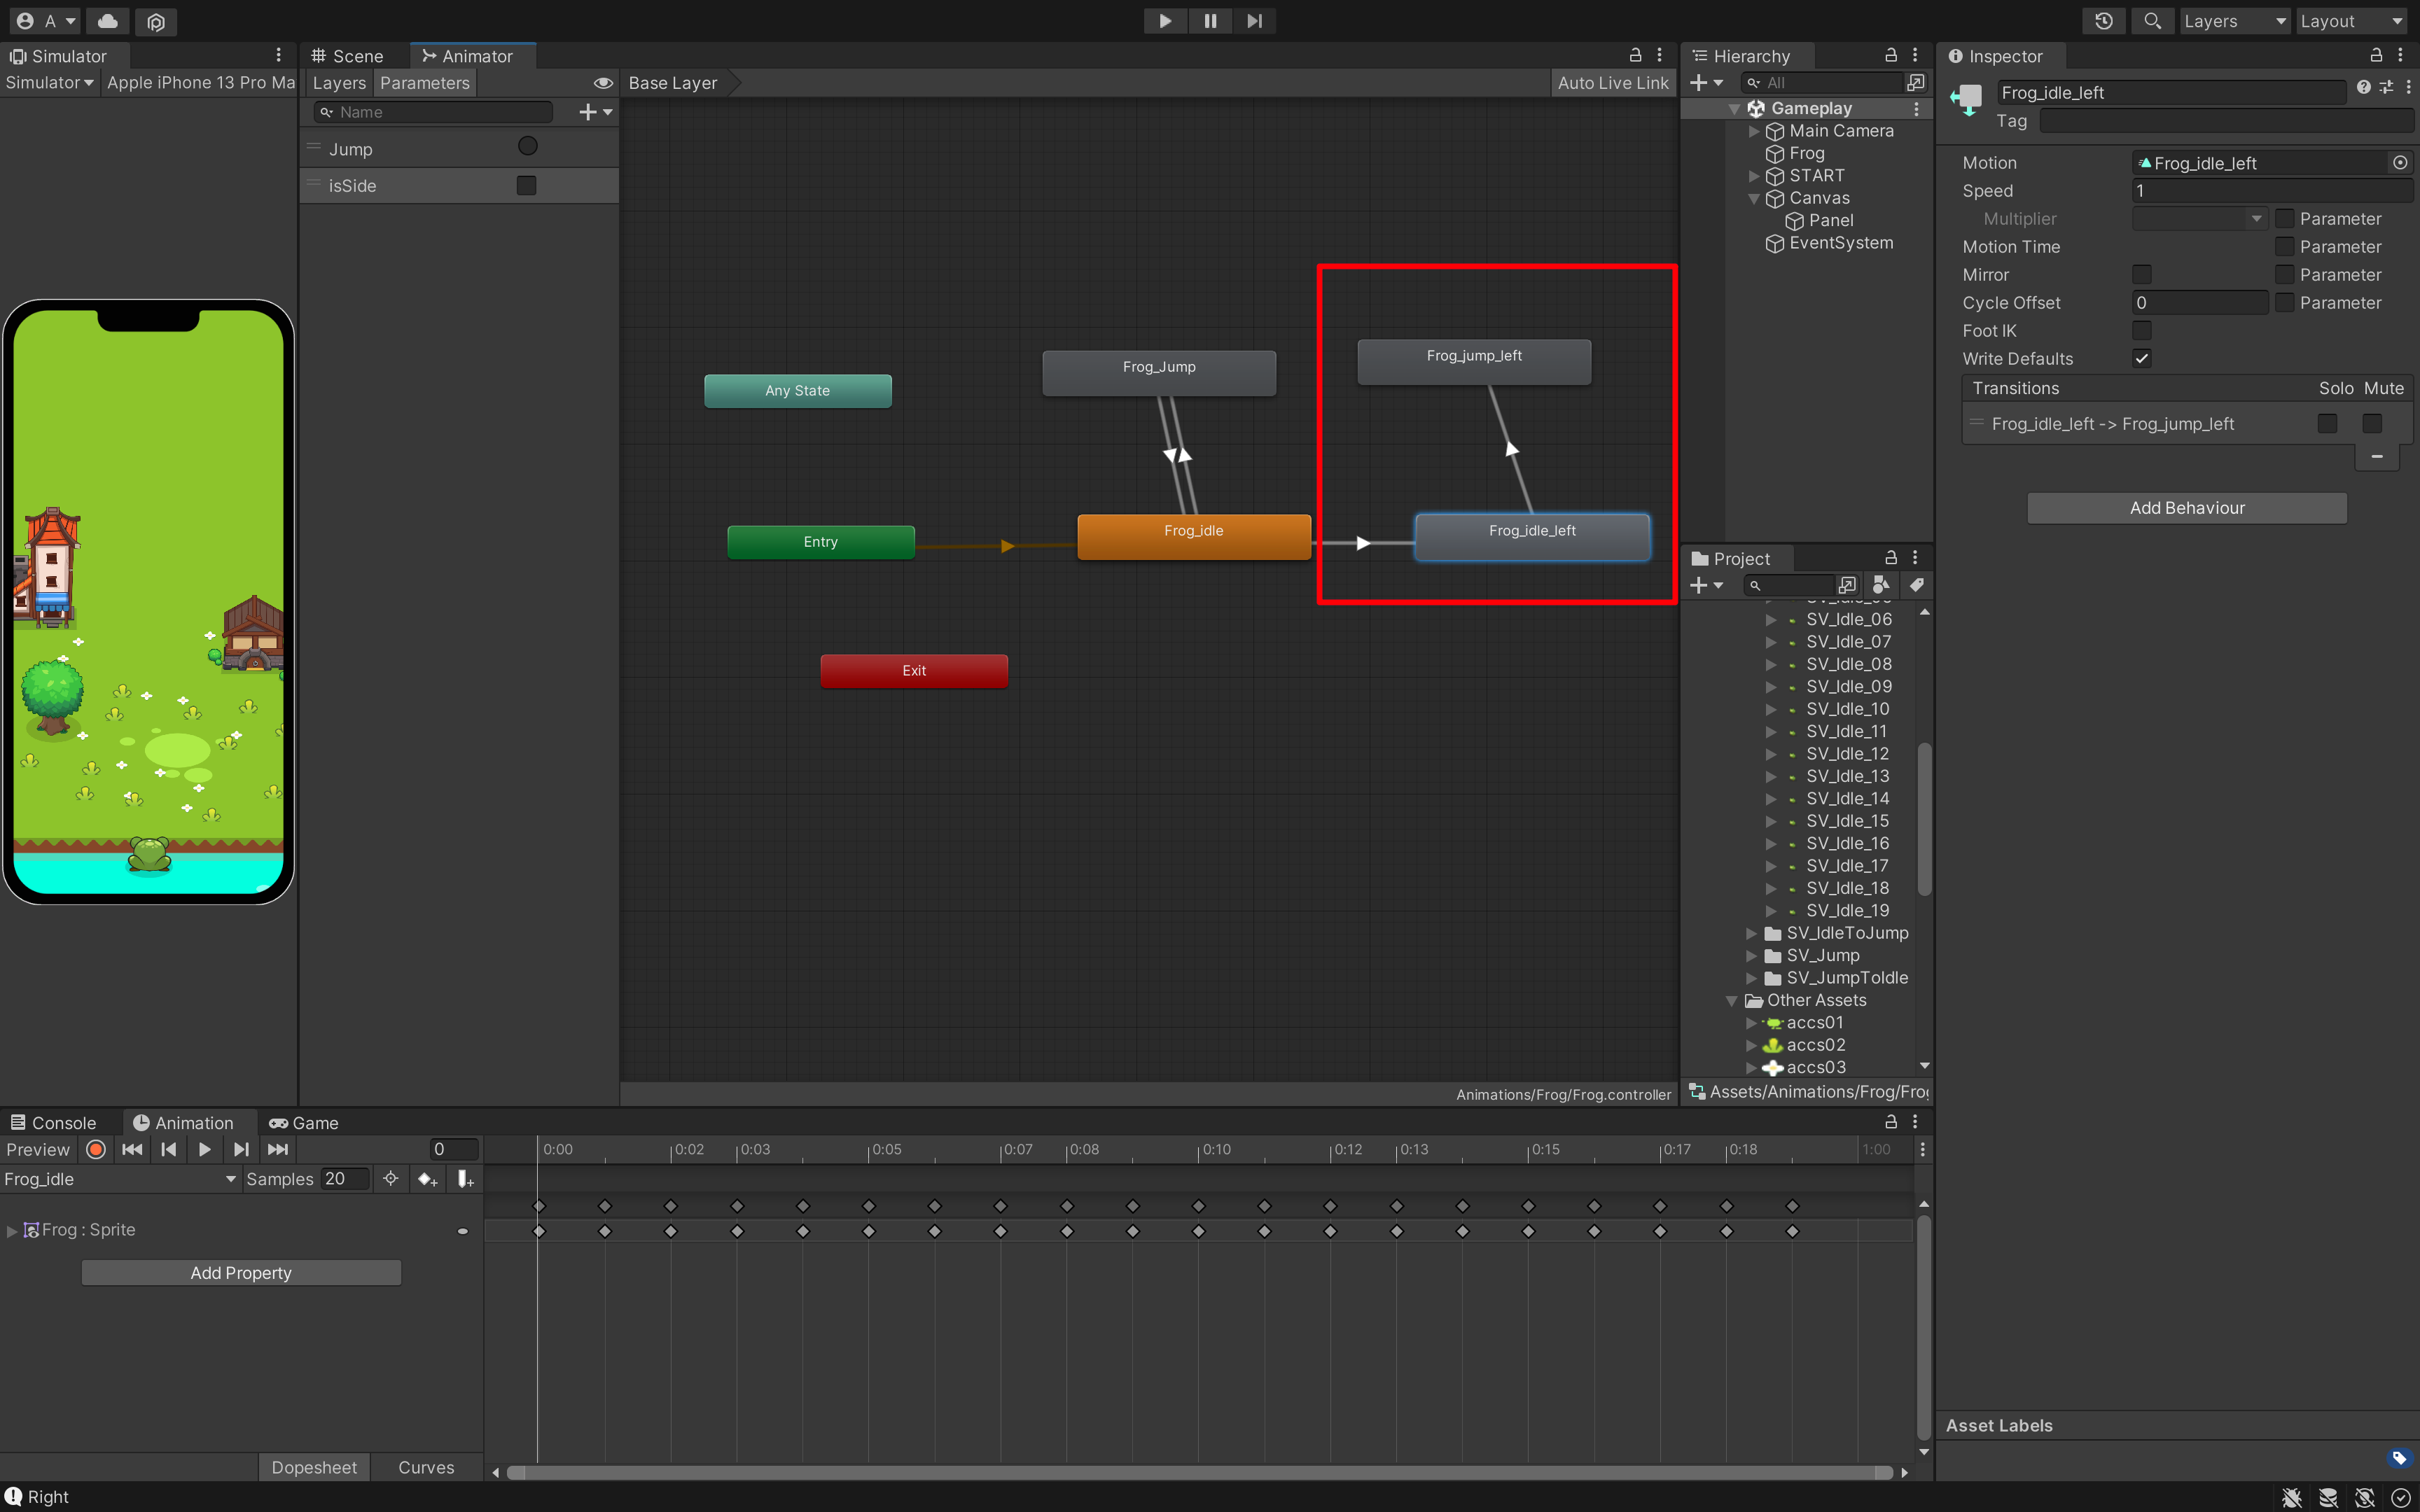This screenshot has width=2420, height=1512.
Task: Add a new animator parameter with plus icon
Action: pos(595,112)
